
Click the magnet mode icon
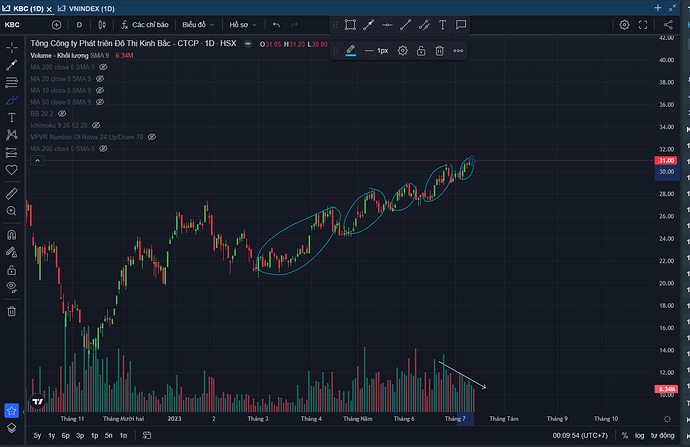(x=12, y=235)
